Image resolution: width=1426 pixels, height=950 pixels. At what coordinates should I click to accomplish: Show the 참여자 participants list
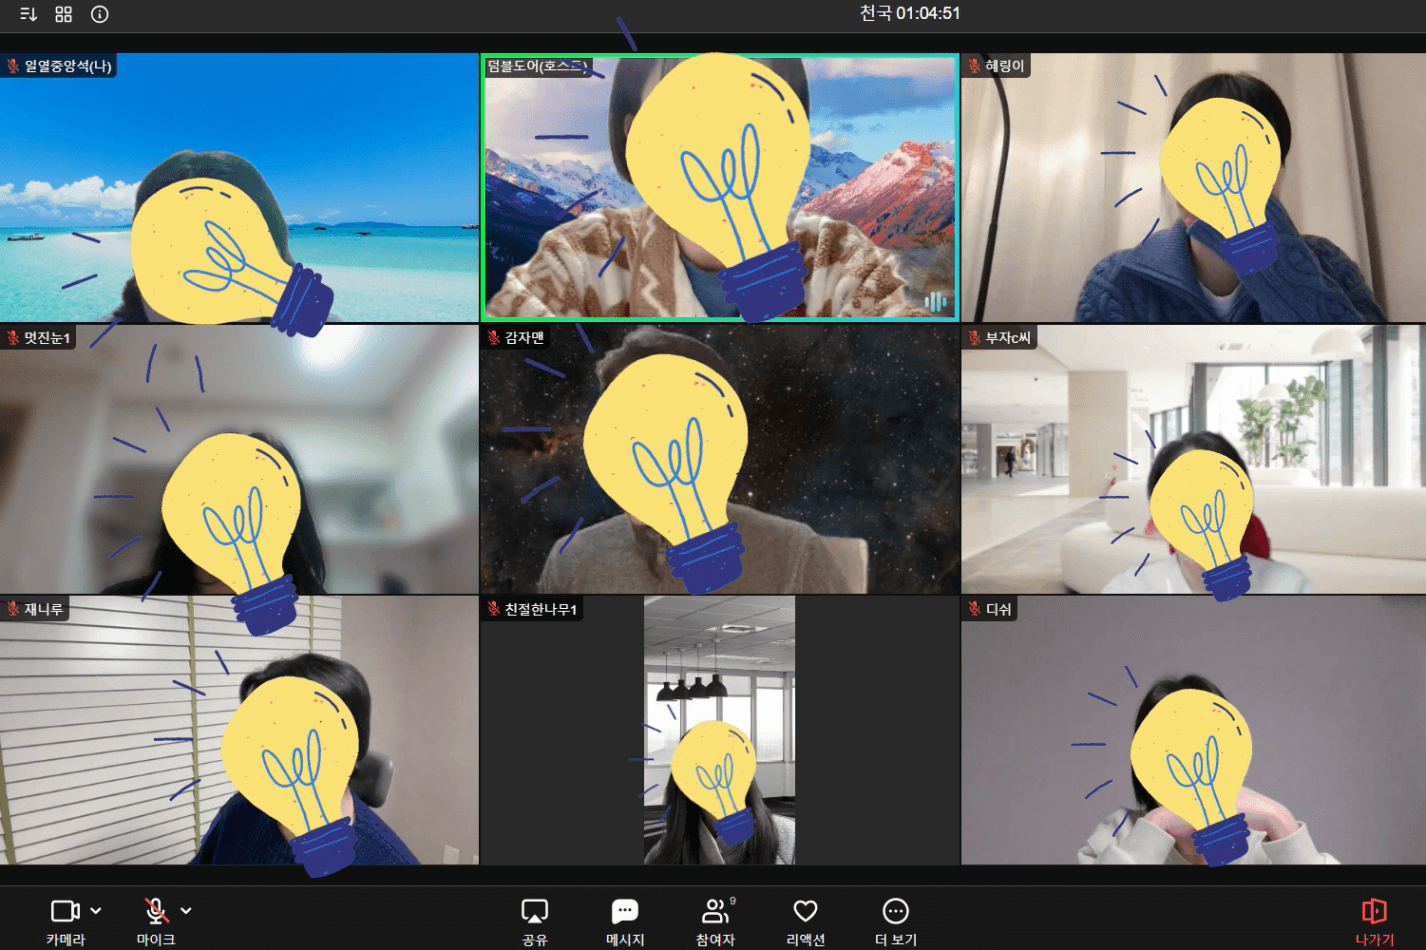coord(716,921)
